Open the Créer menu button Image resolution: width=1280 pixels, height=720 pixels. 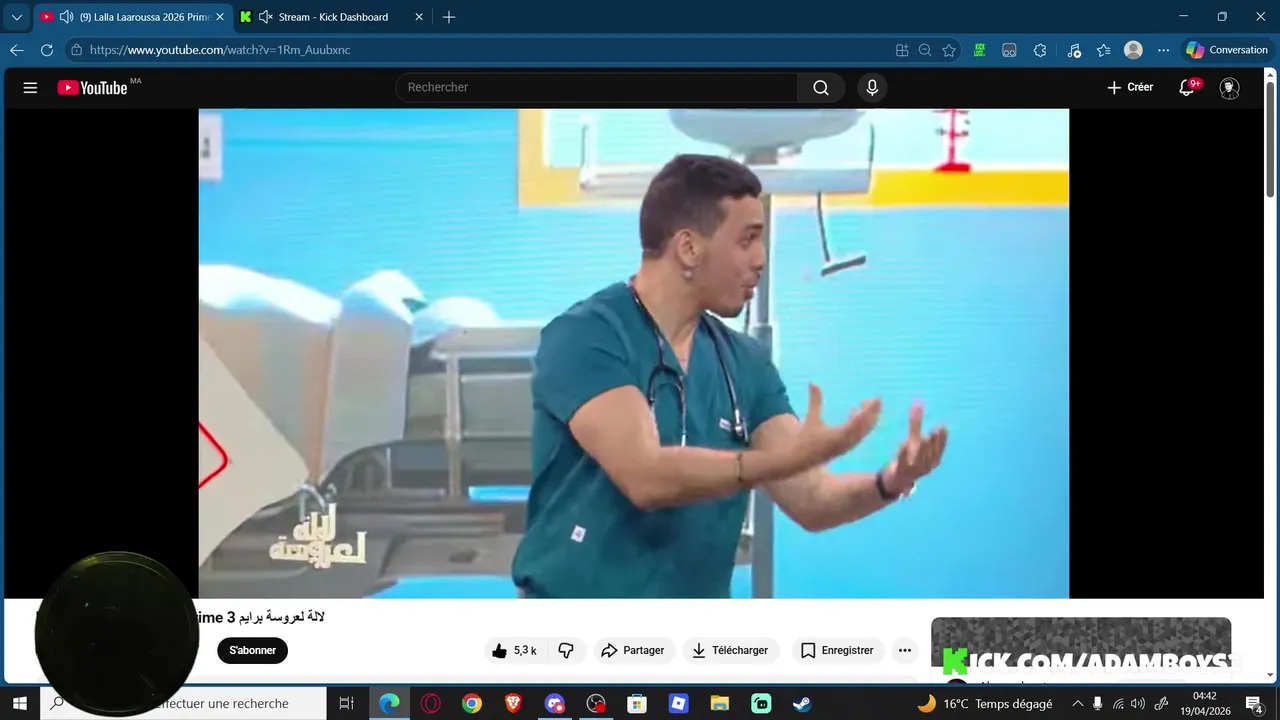(1130, 88)
